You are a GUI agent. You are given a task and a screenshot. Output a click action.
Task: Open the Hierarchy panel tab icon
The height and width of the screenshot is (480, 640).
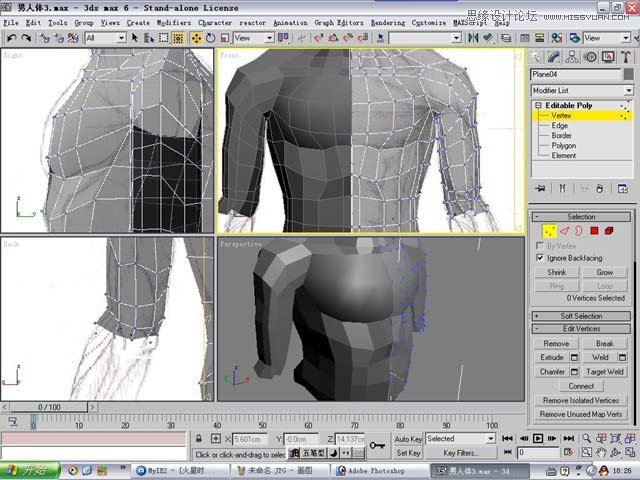point(572,57)
